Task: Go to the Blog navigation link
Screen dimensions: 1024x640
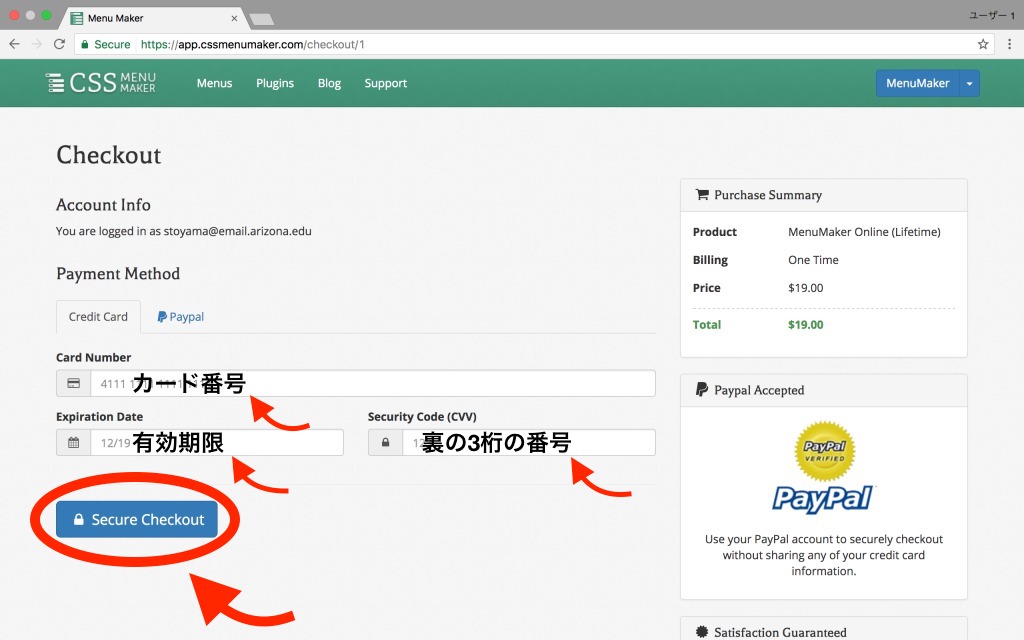Action: click(329, 84)
